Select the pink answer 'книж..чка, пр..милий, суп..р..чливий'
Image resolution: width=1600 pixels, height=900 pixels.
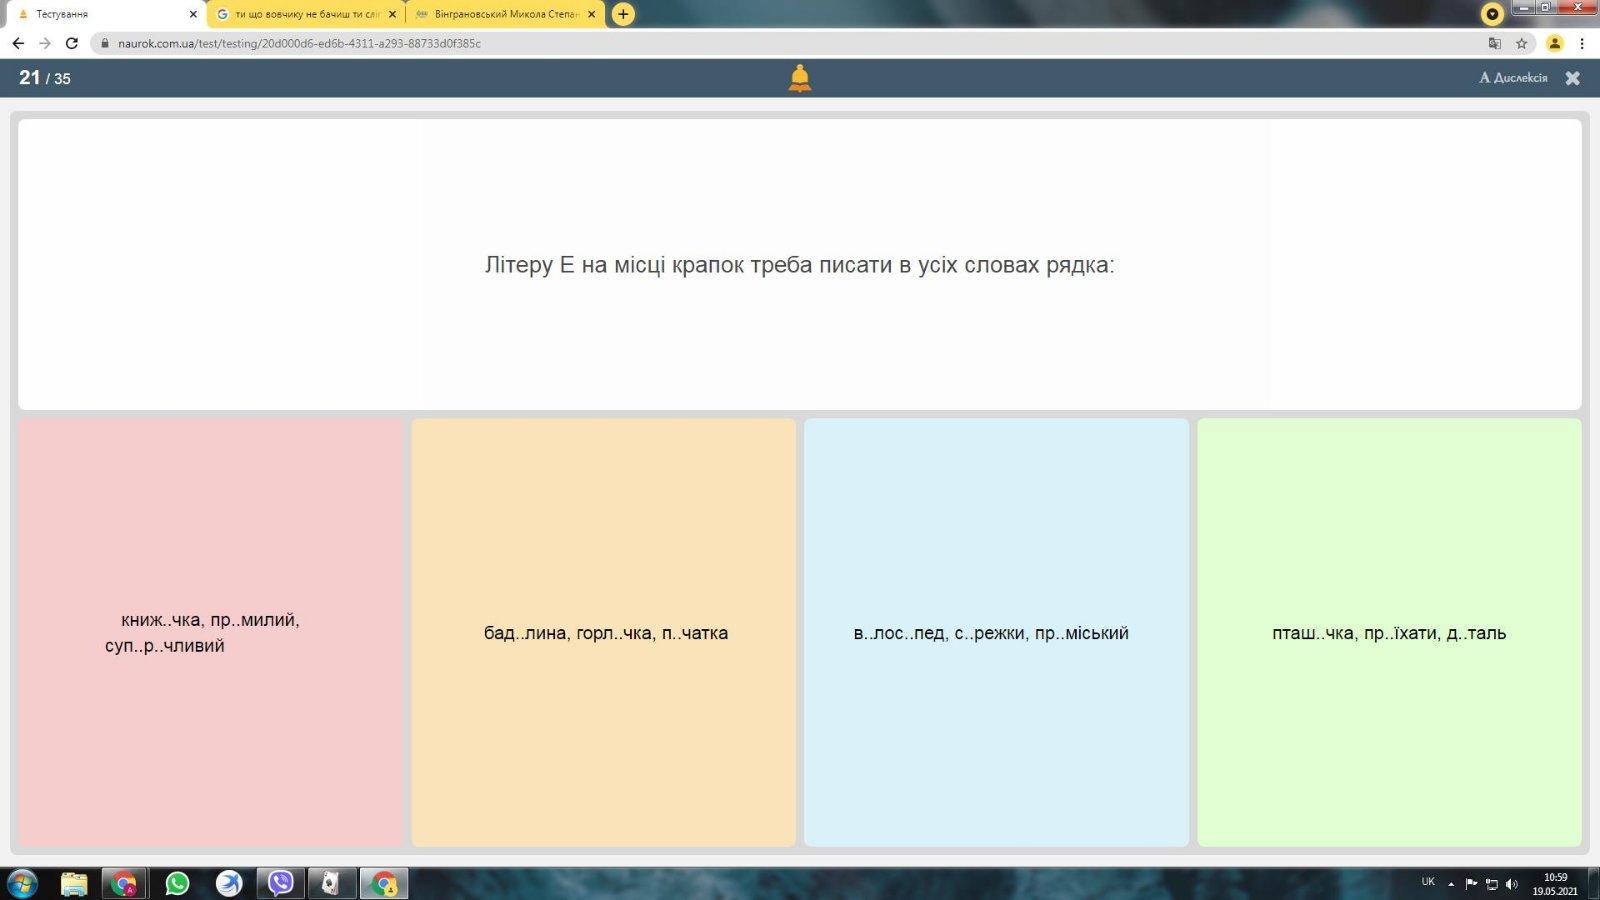pyautogui.click(x=210, y=632)
